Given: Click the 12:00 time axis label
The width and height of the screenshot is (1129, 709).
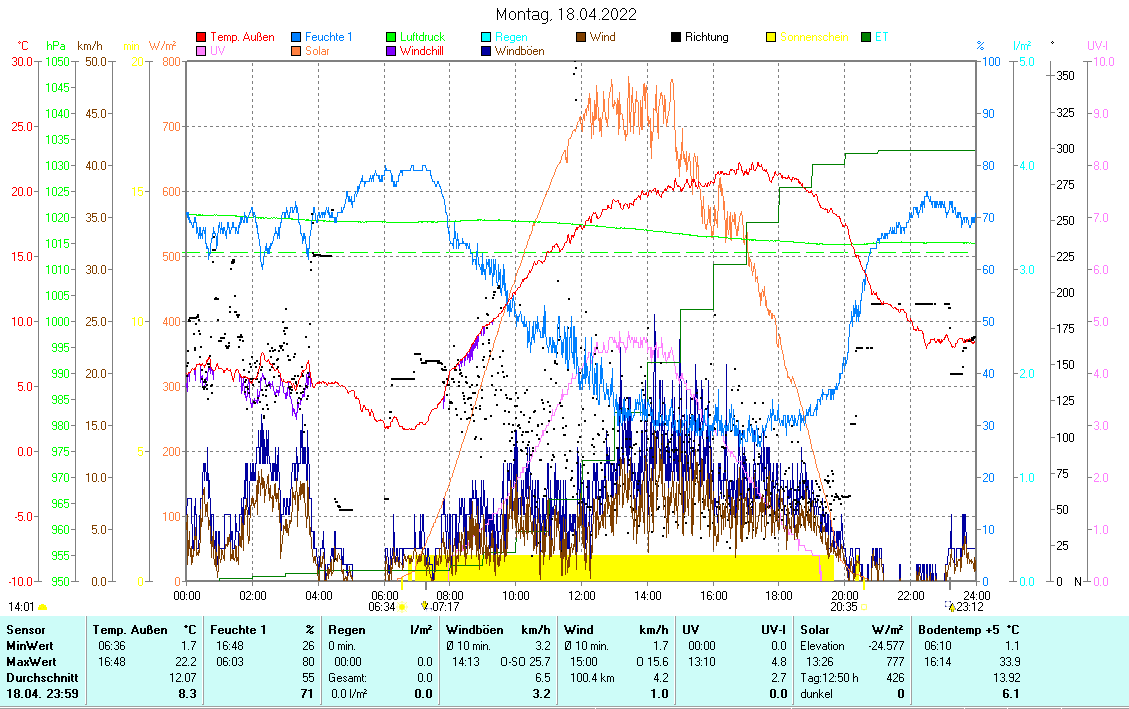Looking at the screenshot, I should (x=581, y=594).
